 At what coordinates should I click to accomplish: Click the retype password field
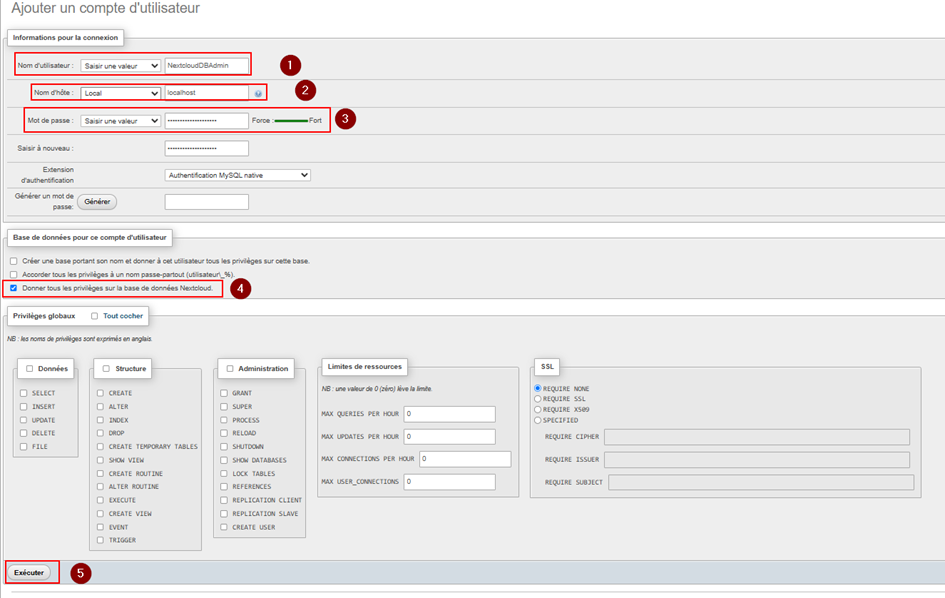[x=206, y=148]
